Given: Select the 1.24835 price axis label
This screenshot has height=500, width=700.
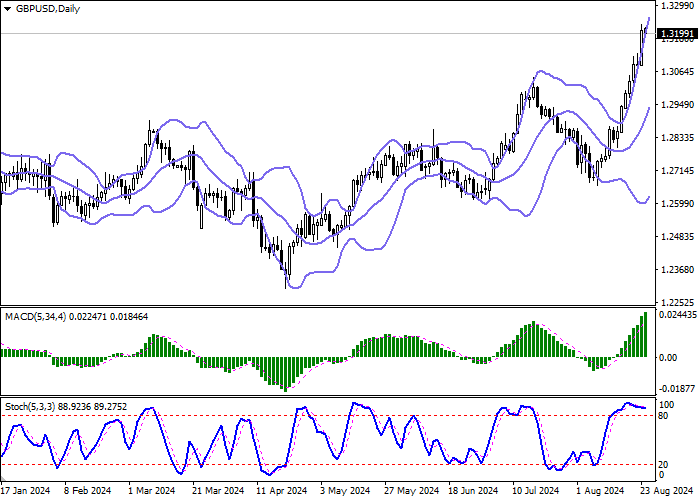Looking at the screenshot, I should pos(678,237).
